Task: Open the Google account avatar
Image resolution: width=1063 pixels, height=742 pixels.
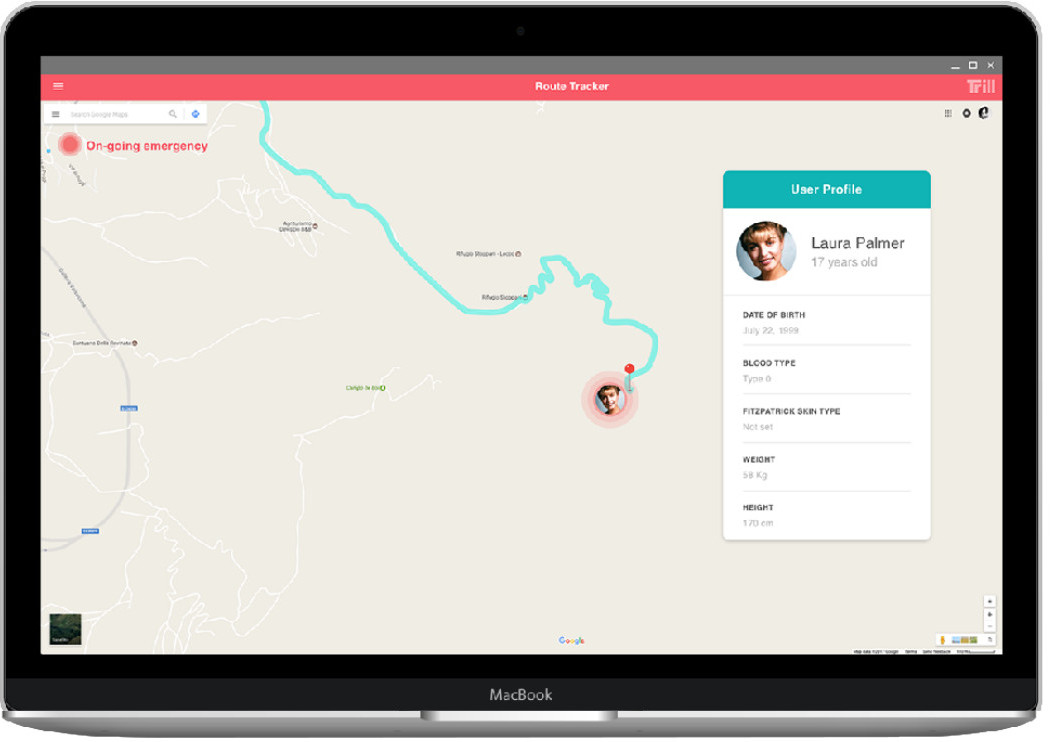Action: point(984,112)
